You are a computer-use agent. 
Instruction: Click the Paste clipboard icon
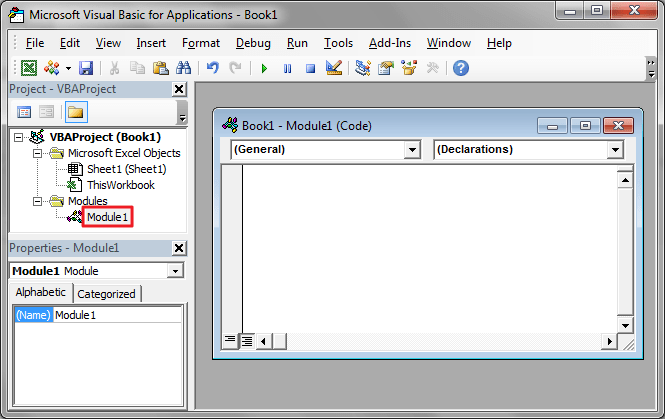161,68
